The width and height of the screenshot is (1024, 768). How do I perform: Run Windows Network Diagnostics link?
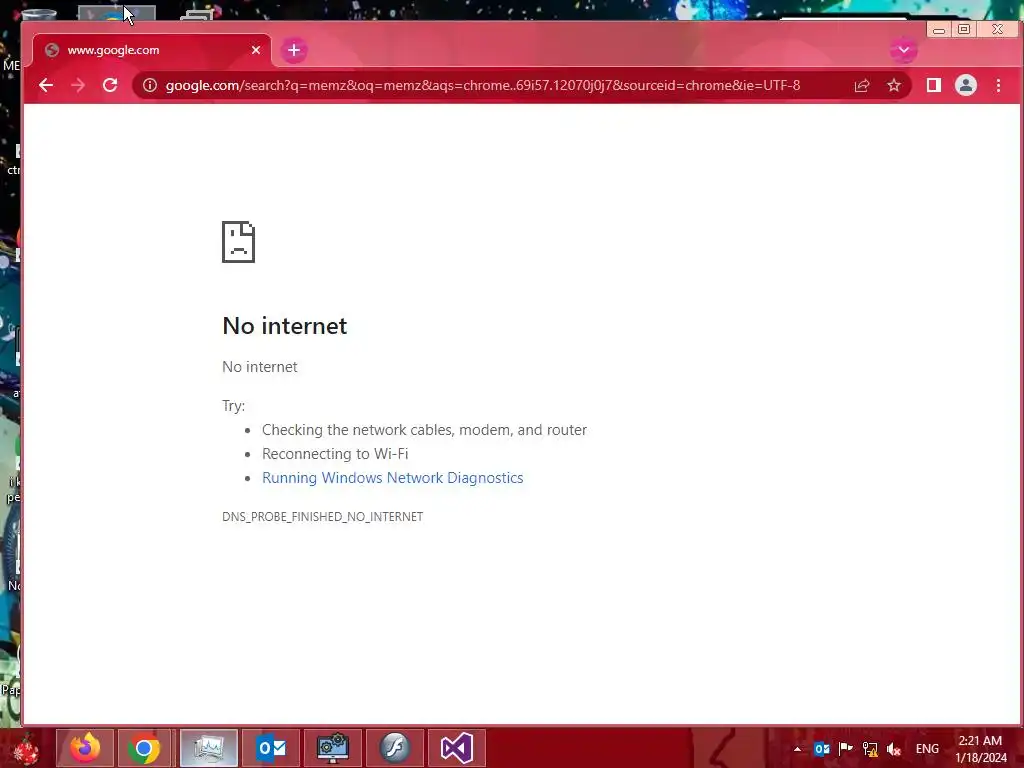pos(392,478)
